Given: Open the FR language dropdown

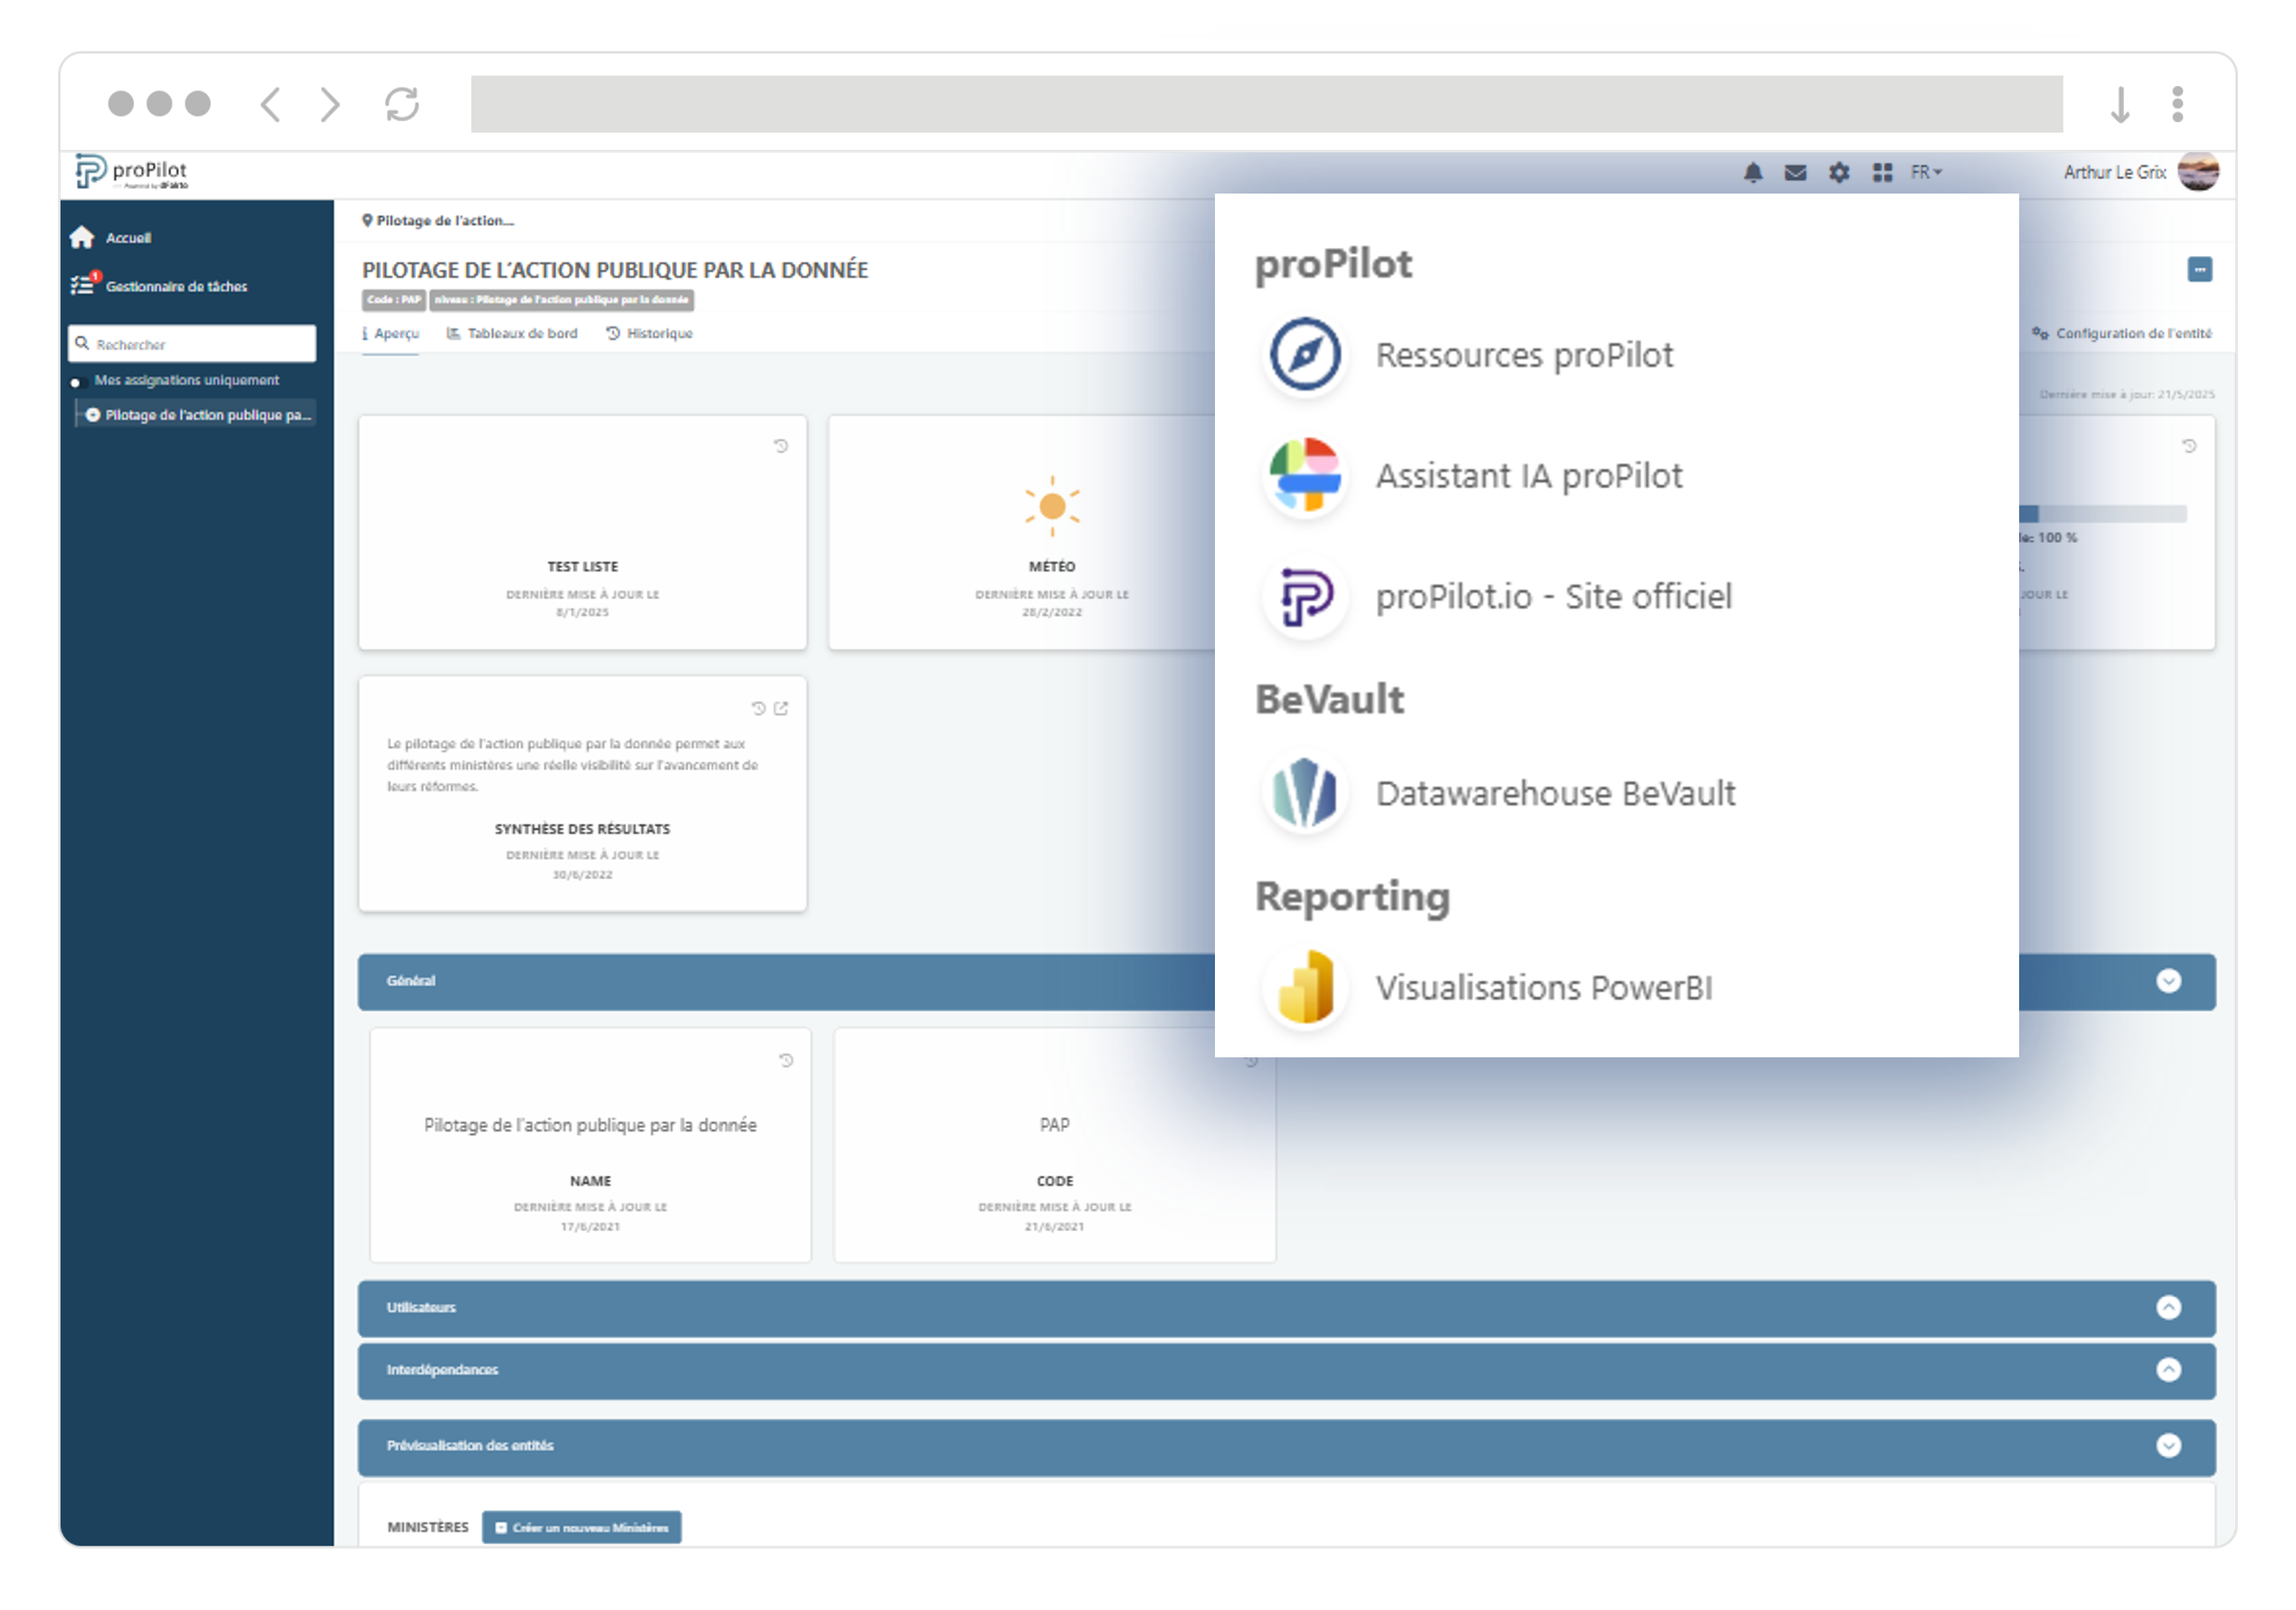Looking at the screenshot, I should (1925, 173).
